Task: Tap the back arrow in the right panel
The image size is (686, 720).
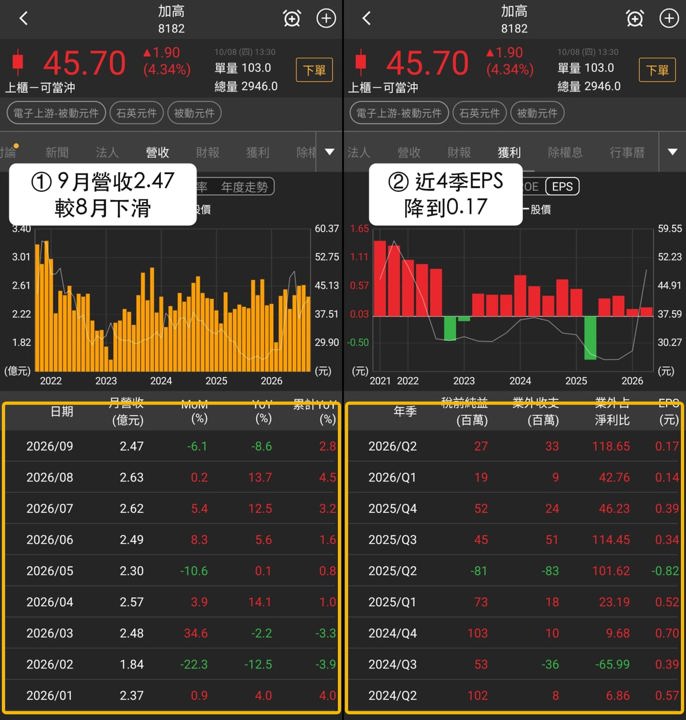Action: [366, 18]
